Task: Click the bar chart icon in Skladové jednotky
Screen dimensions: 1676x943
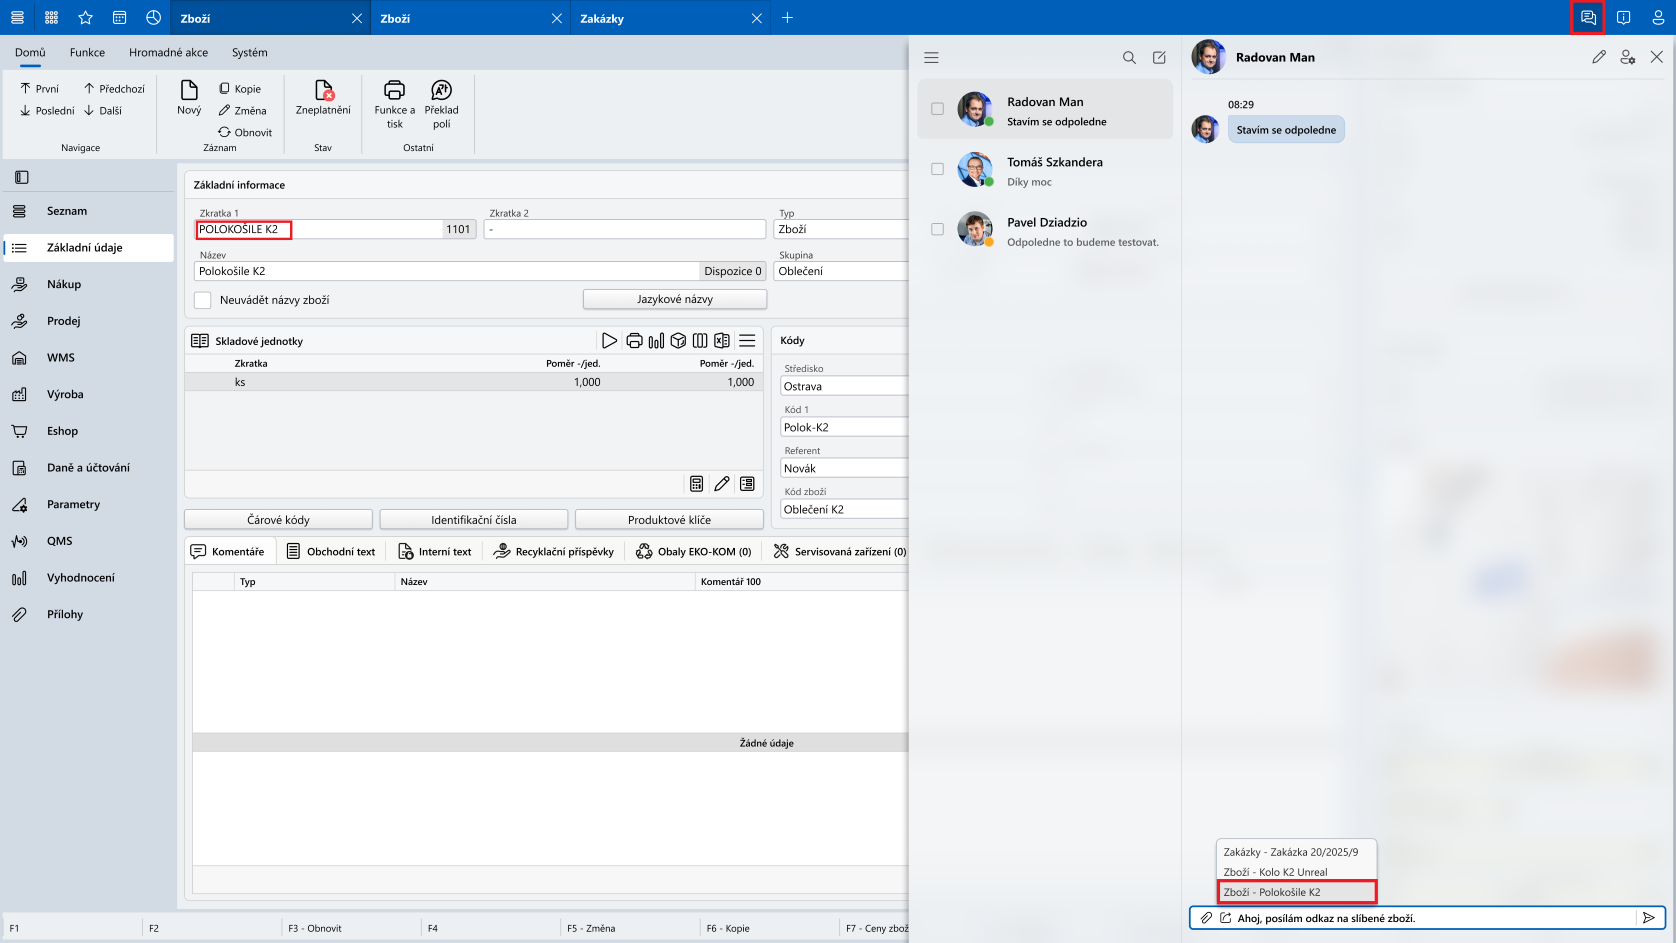Action: pos(656,341)
